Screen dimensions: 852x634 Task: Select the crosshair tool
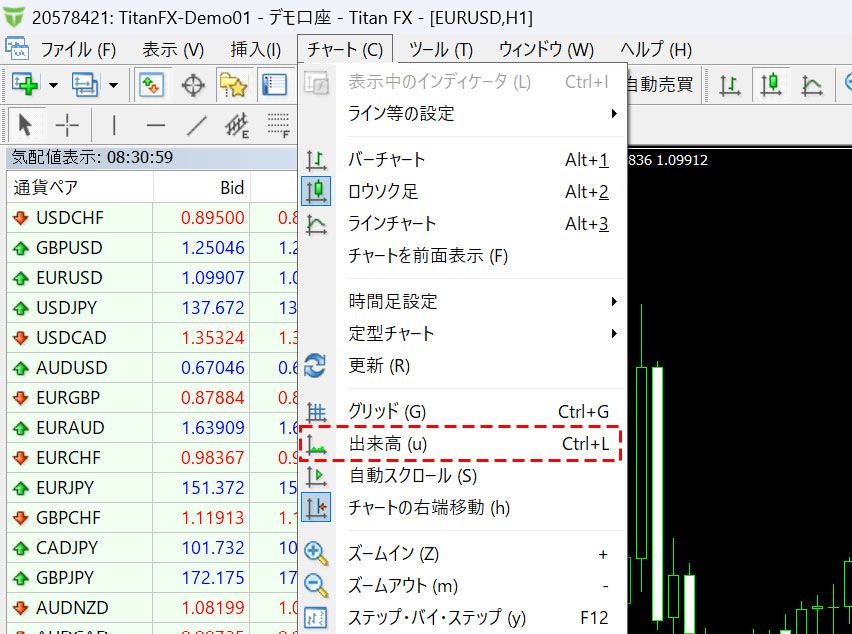[x=66, y=125]
